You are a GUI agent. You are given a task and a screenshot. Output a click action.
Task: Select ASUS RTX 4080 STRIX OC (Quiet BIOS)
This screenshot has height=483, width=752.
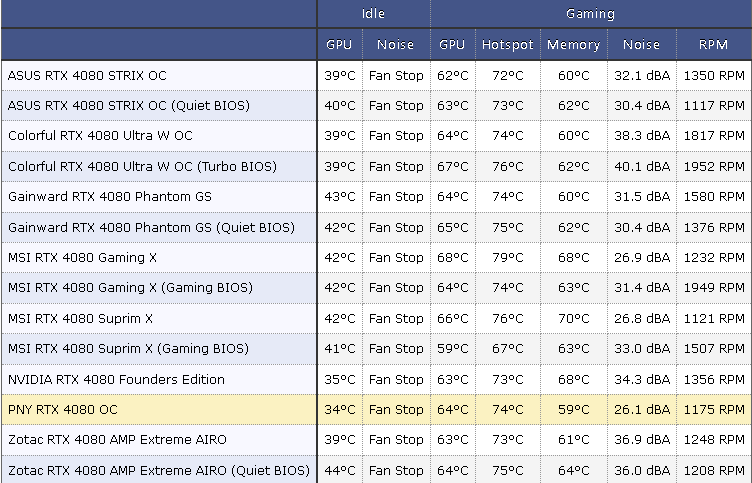(376, 106)
